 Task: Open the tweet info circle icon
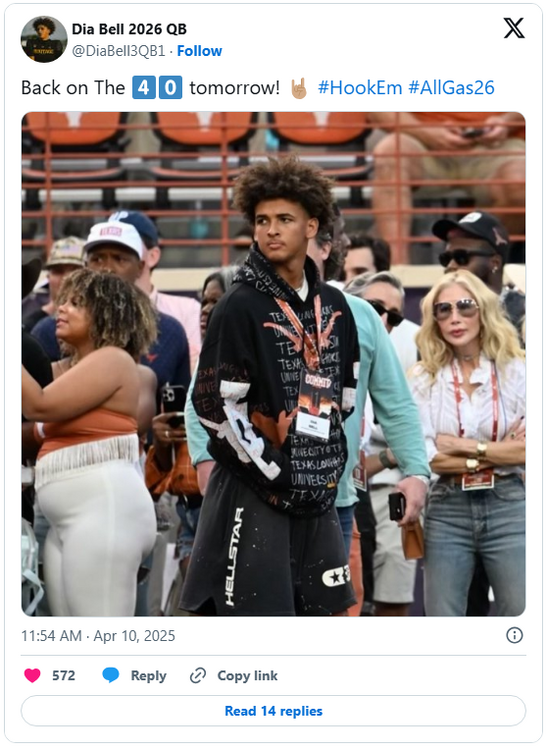514,635
